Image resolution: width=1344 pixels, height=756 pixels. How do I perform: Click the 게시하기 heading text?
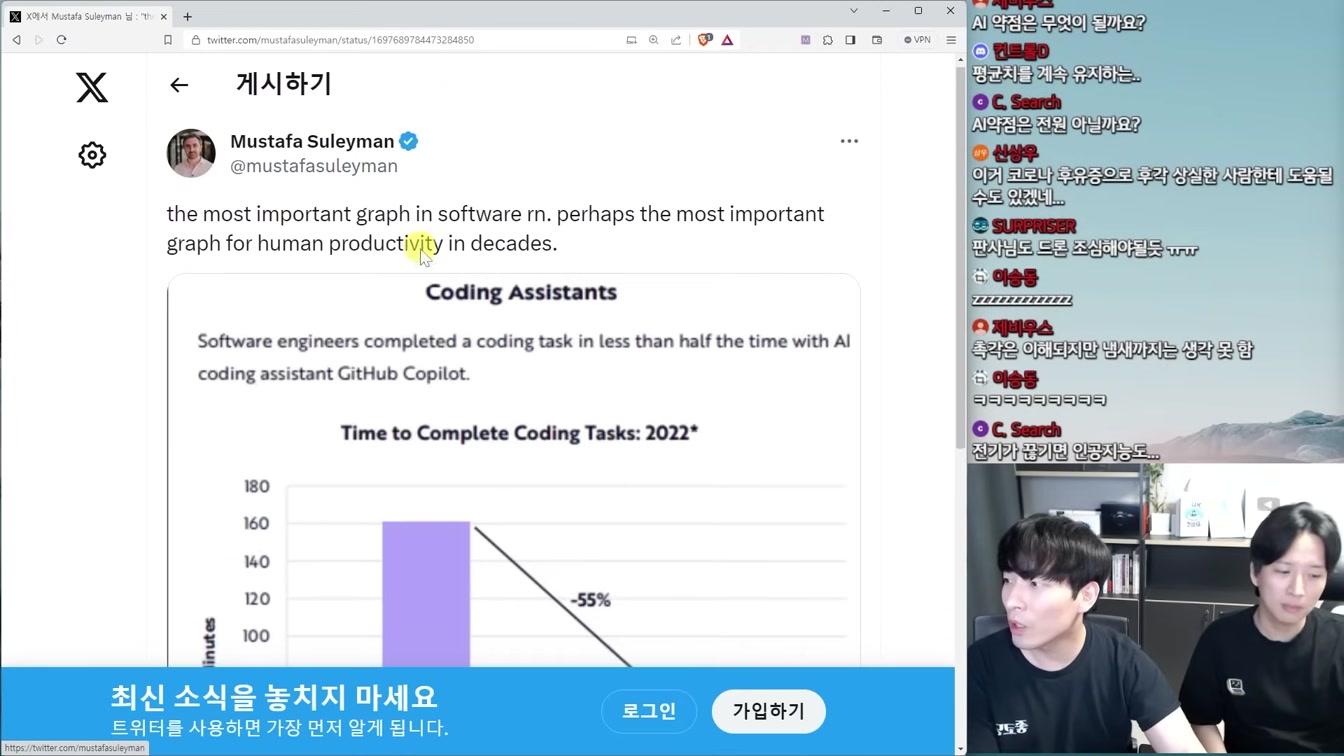pyautogui.click(x=283, y=84)
